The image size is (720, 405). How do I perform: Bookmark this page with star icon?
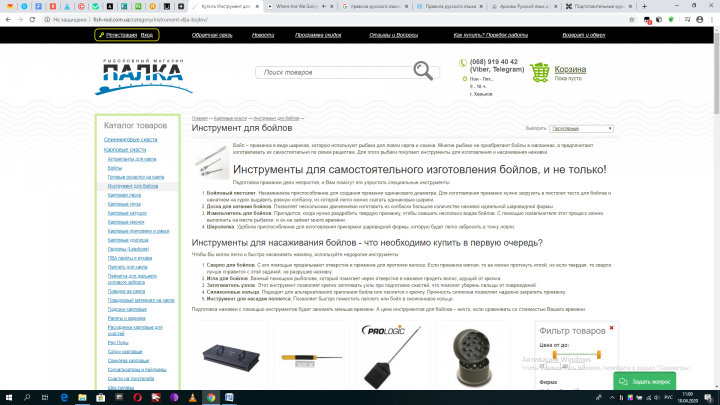pyautogui.click(x=632, y=20)
